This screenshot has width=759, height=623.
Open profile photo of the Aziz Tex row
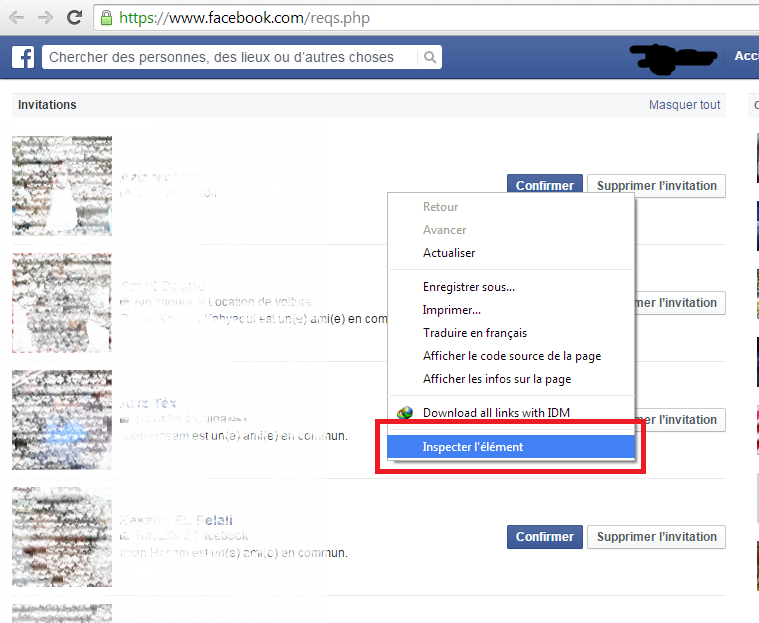(x=62, y=420)
